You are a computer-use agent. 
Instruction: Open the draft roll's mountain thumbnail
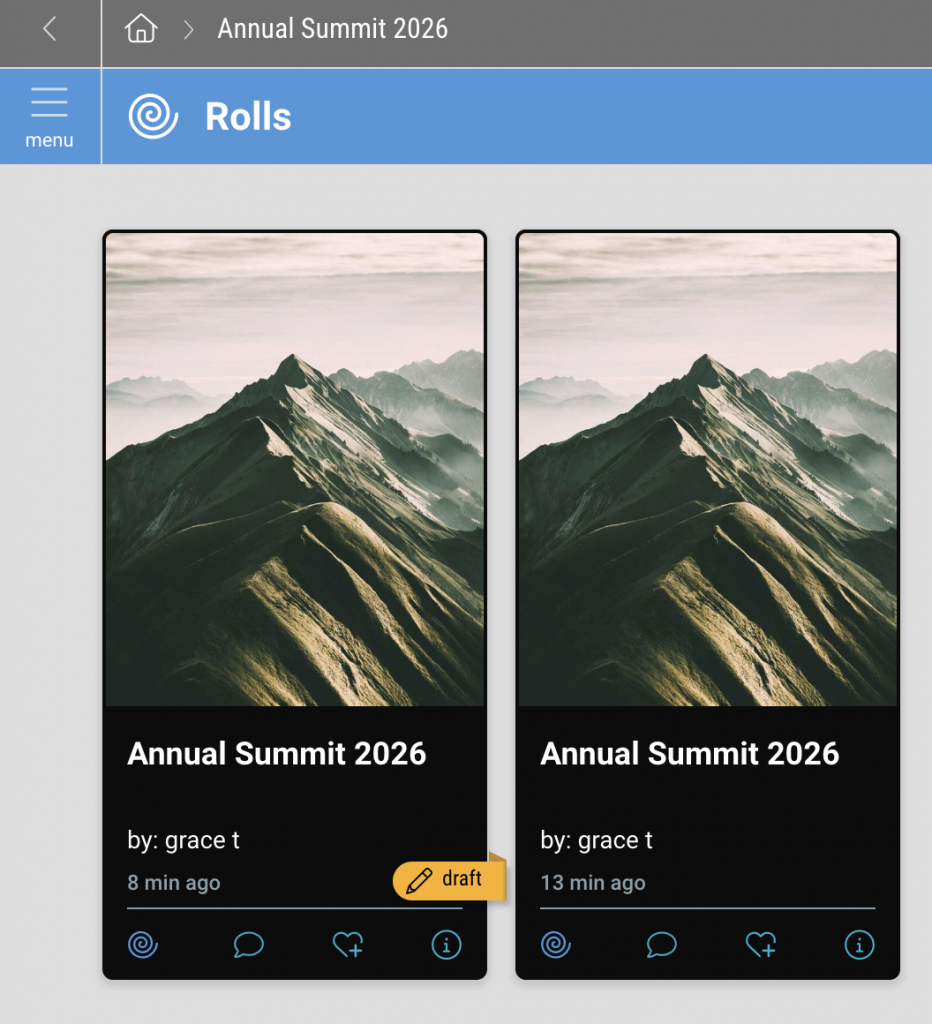click(x=295, y=469)
